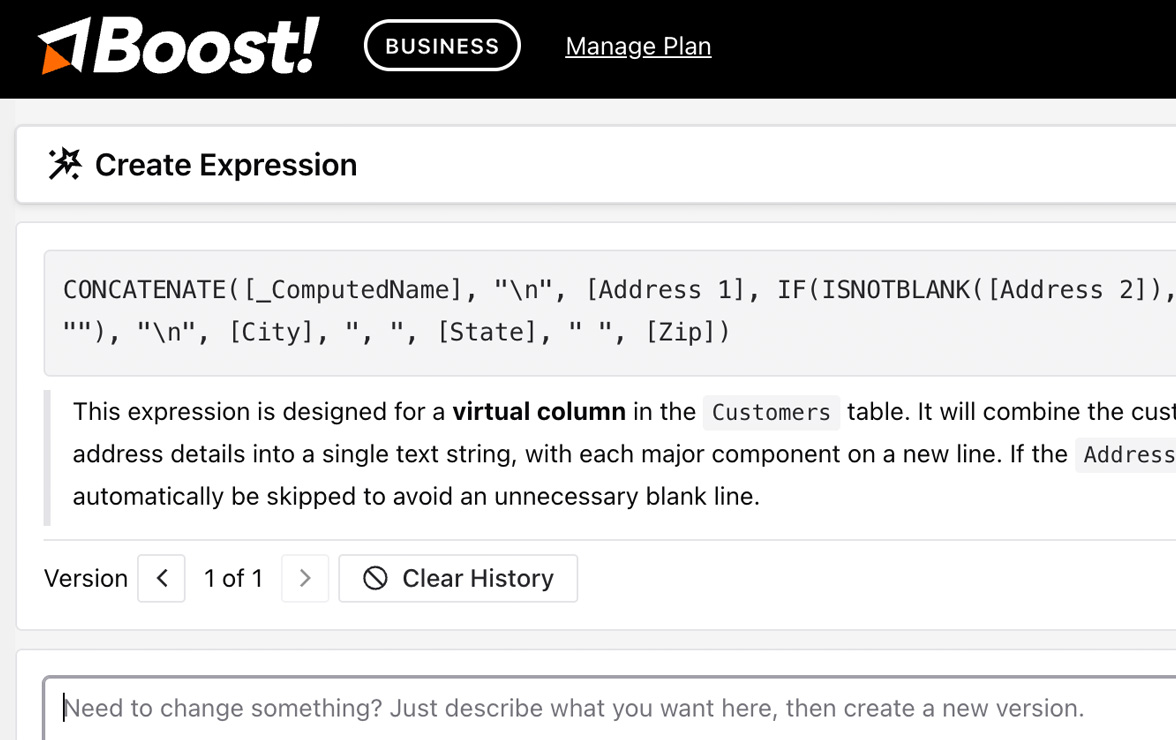Select the BUSINESS plan badge
1176x740 pixels.
coord(442,45)
